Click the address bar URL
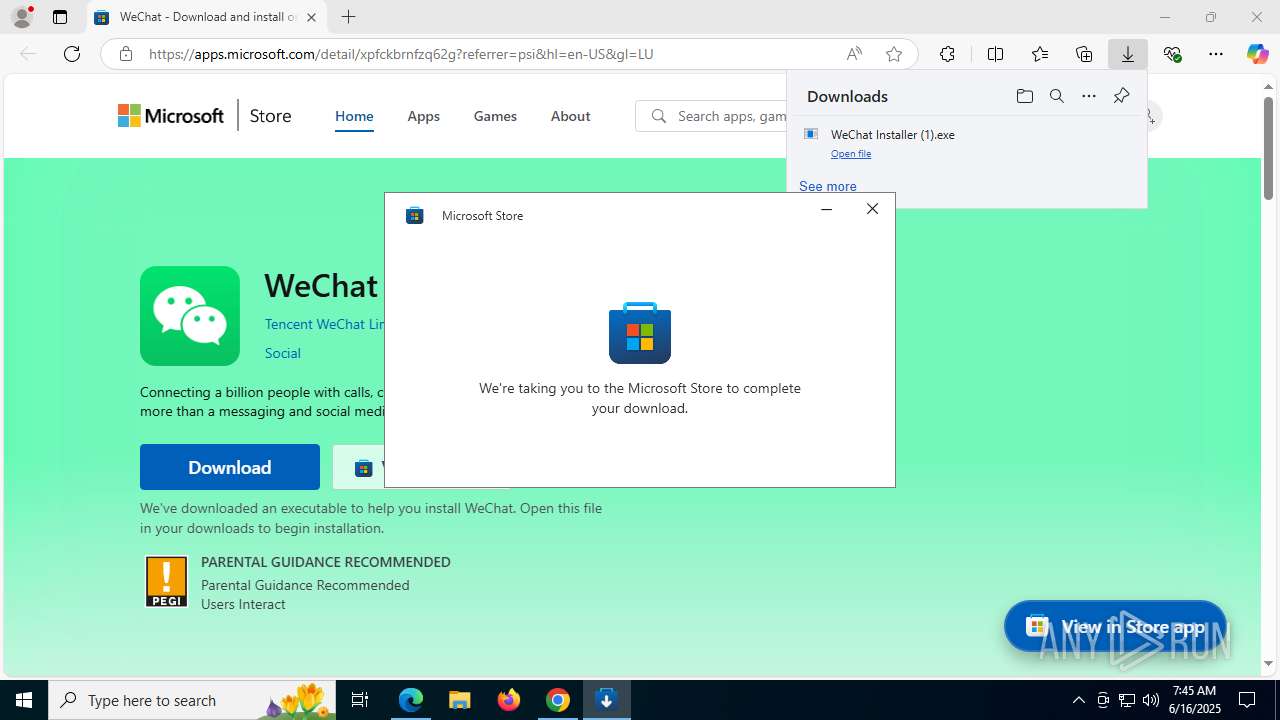The width and height of the screenshot is (1280, 720). (401, 54)
